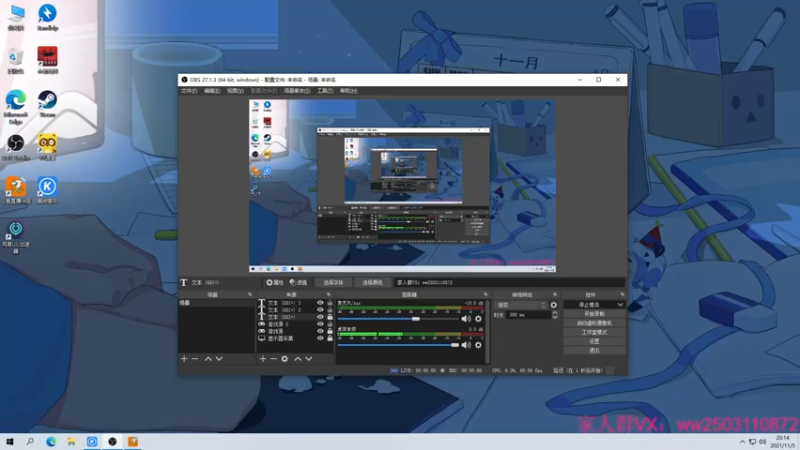Add a new source with the plus icon

coord(263,359)
